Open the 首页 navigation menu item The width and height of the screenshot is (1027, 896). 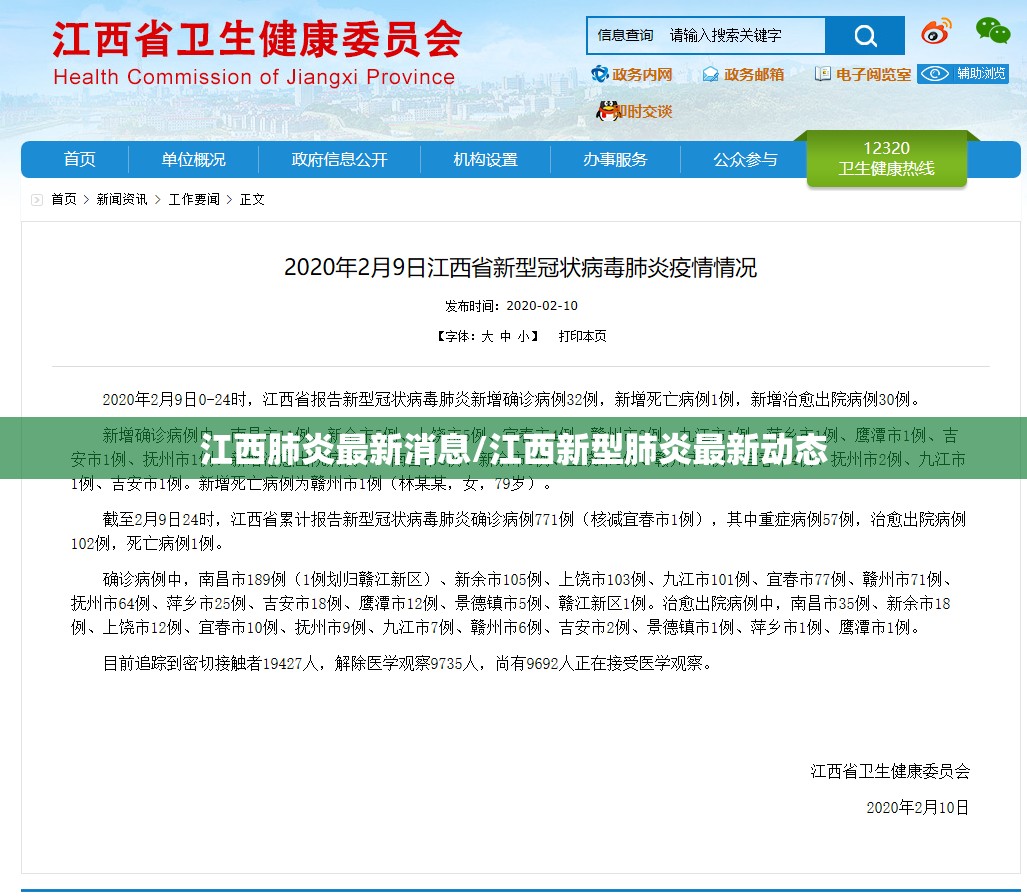point(79,159)
